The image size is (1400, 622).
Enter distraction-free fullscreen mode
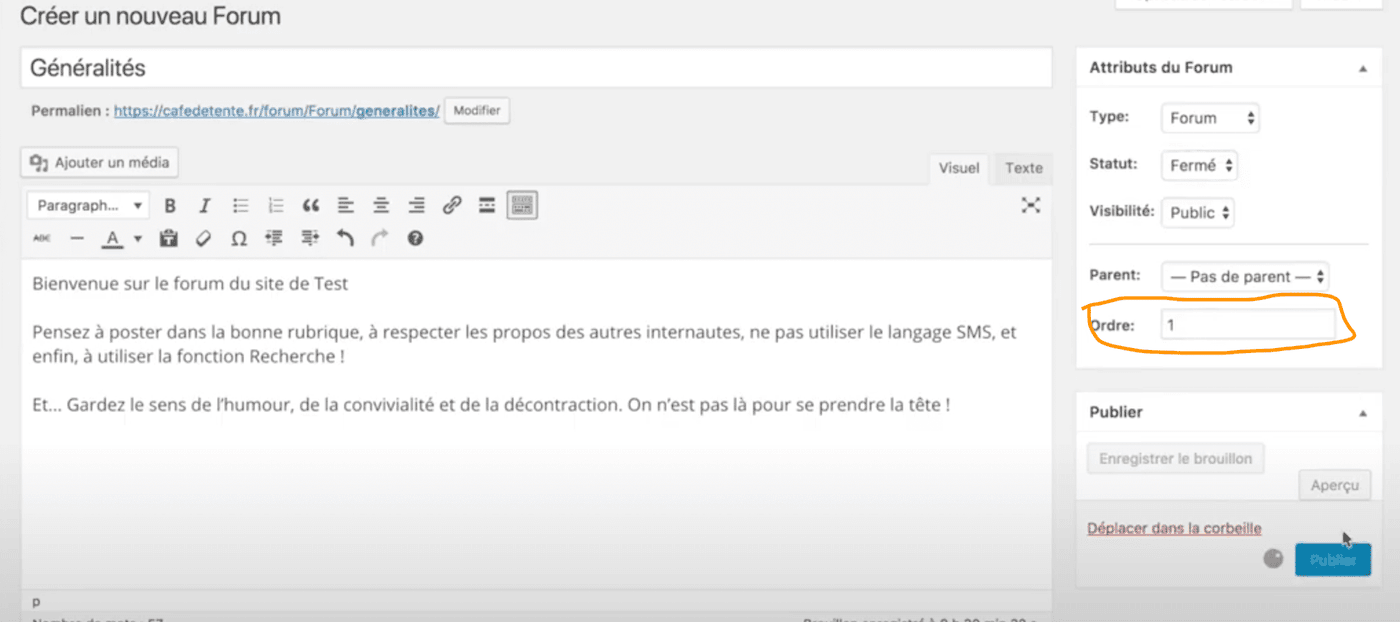click(1031, 205)
